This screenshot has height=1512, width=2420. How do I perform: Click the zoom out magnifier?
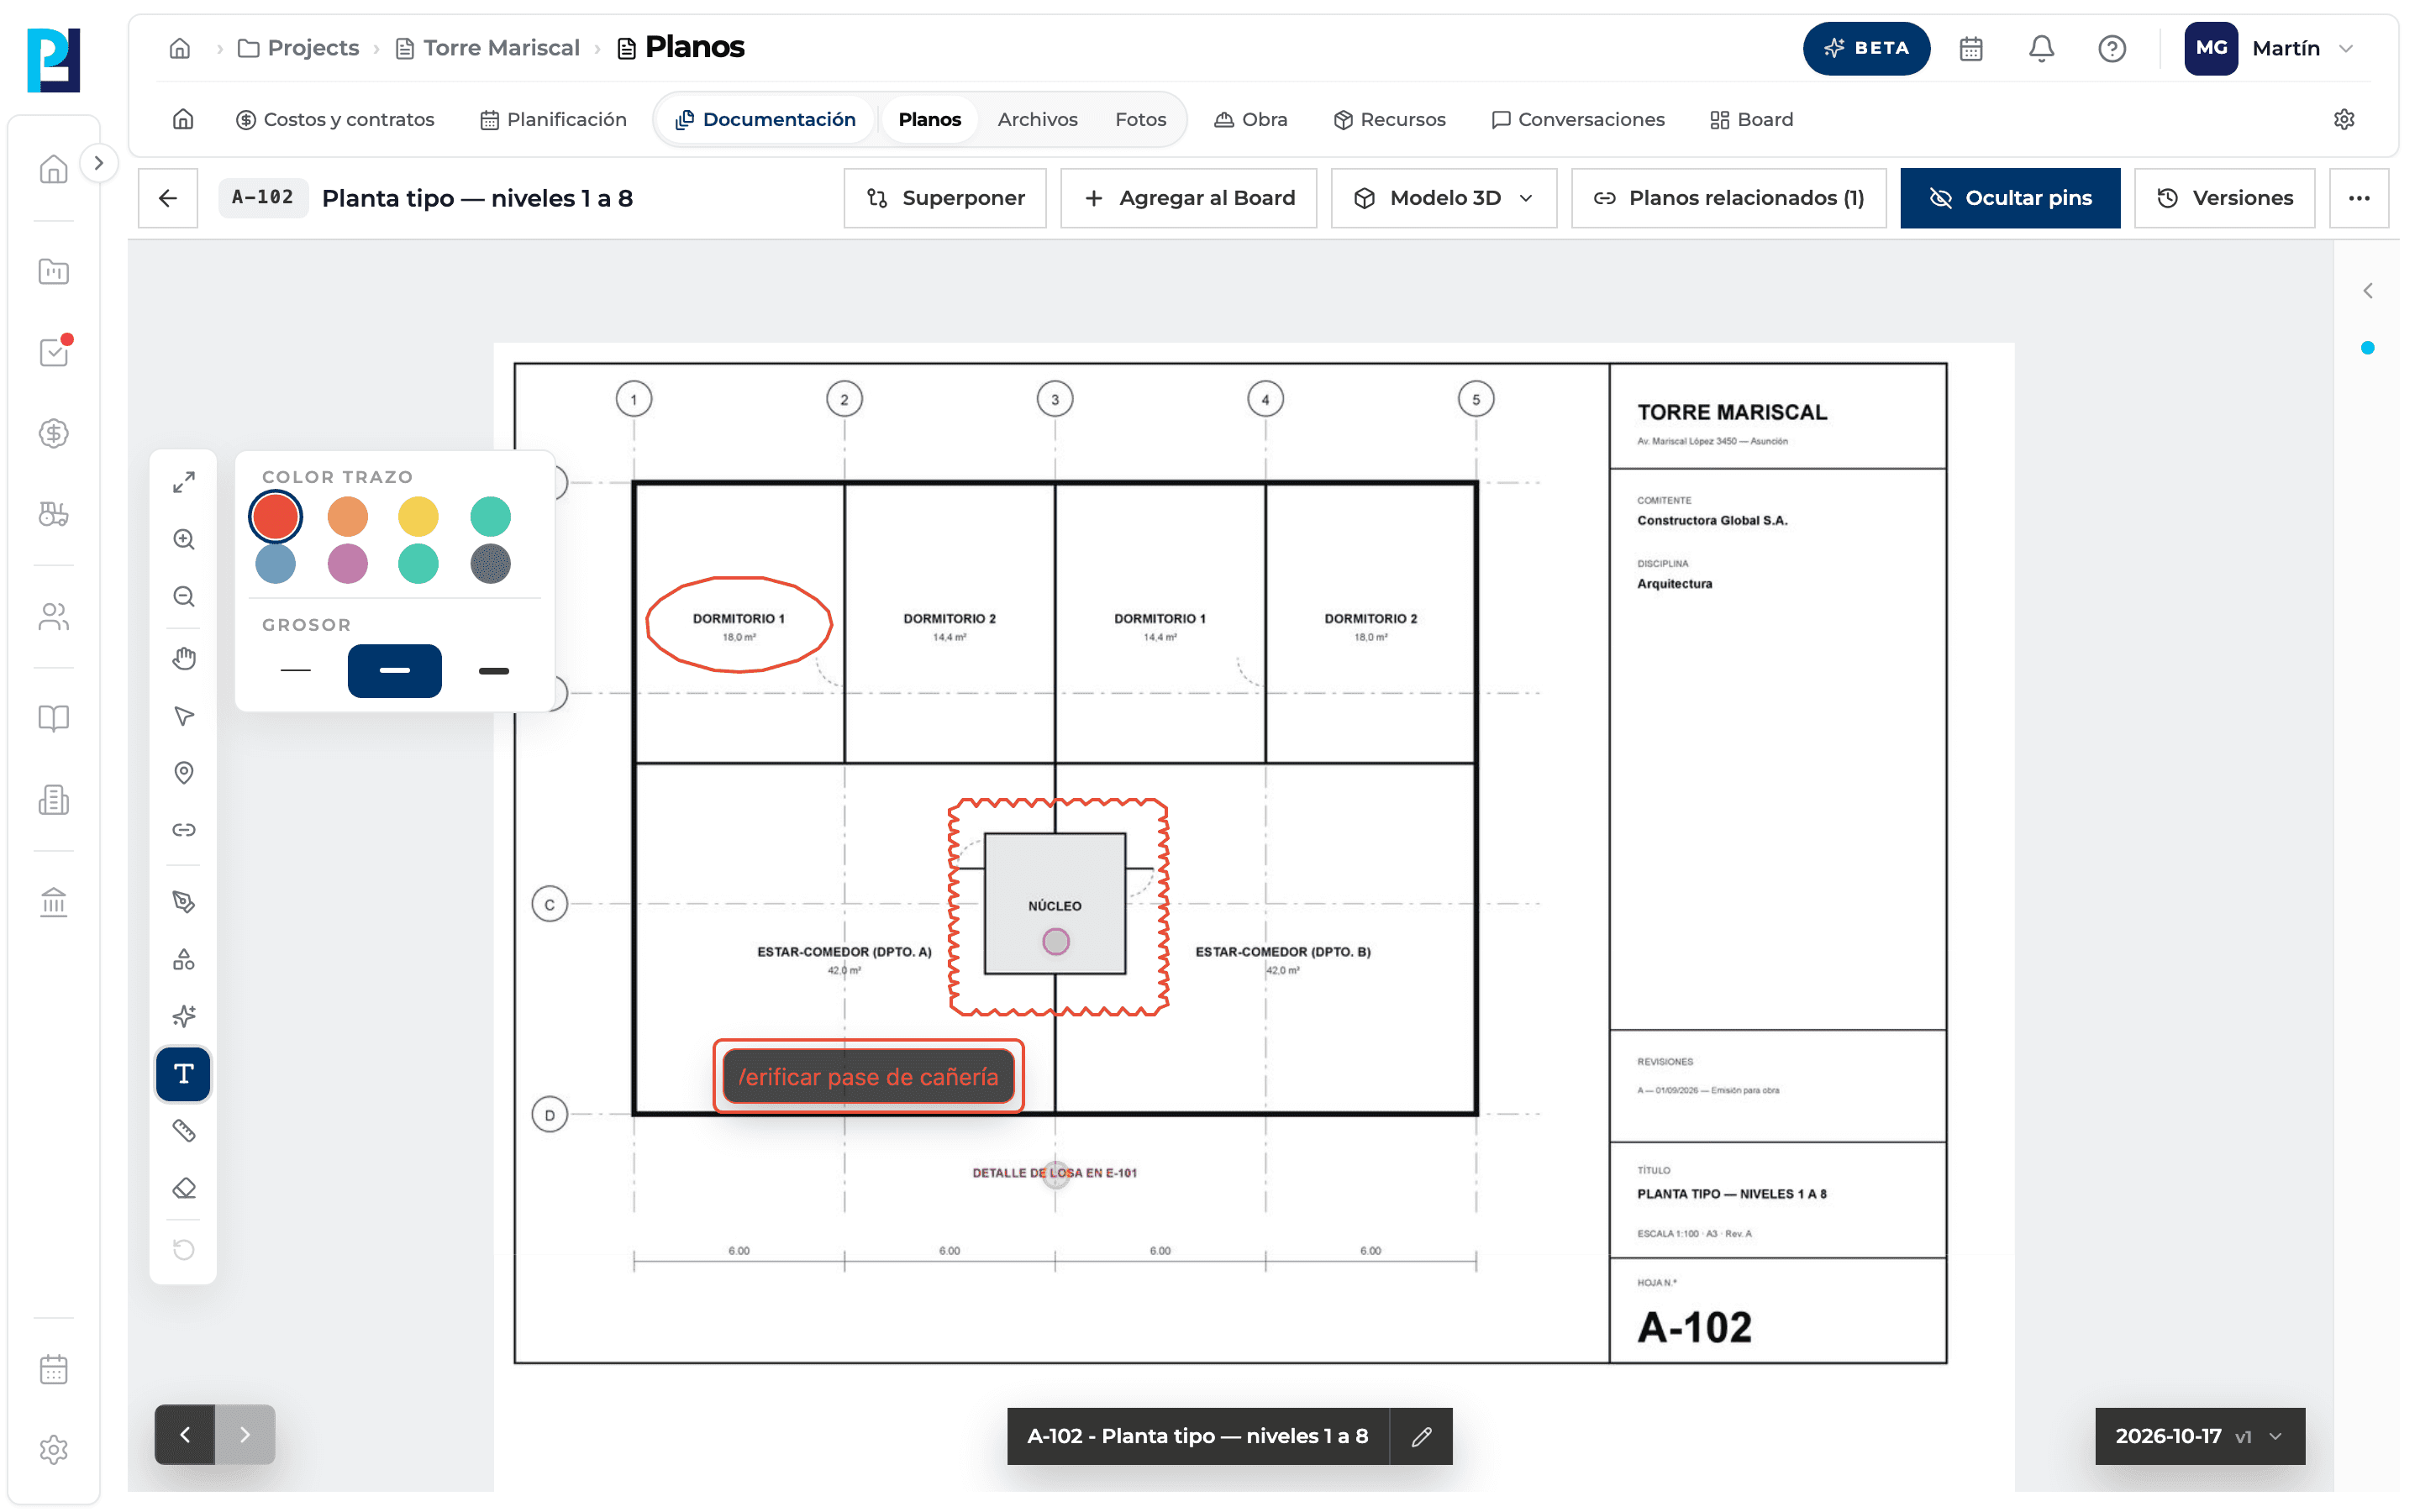[x=183, y=597]
